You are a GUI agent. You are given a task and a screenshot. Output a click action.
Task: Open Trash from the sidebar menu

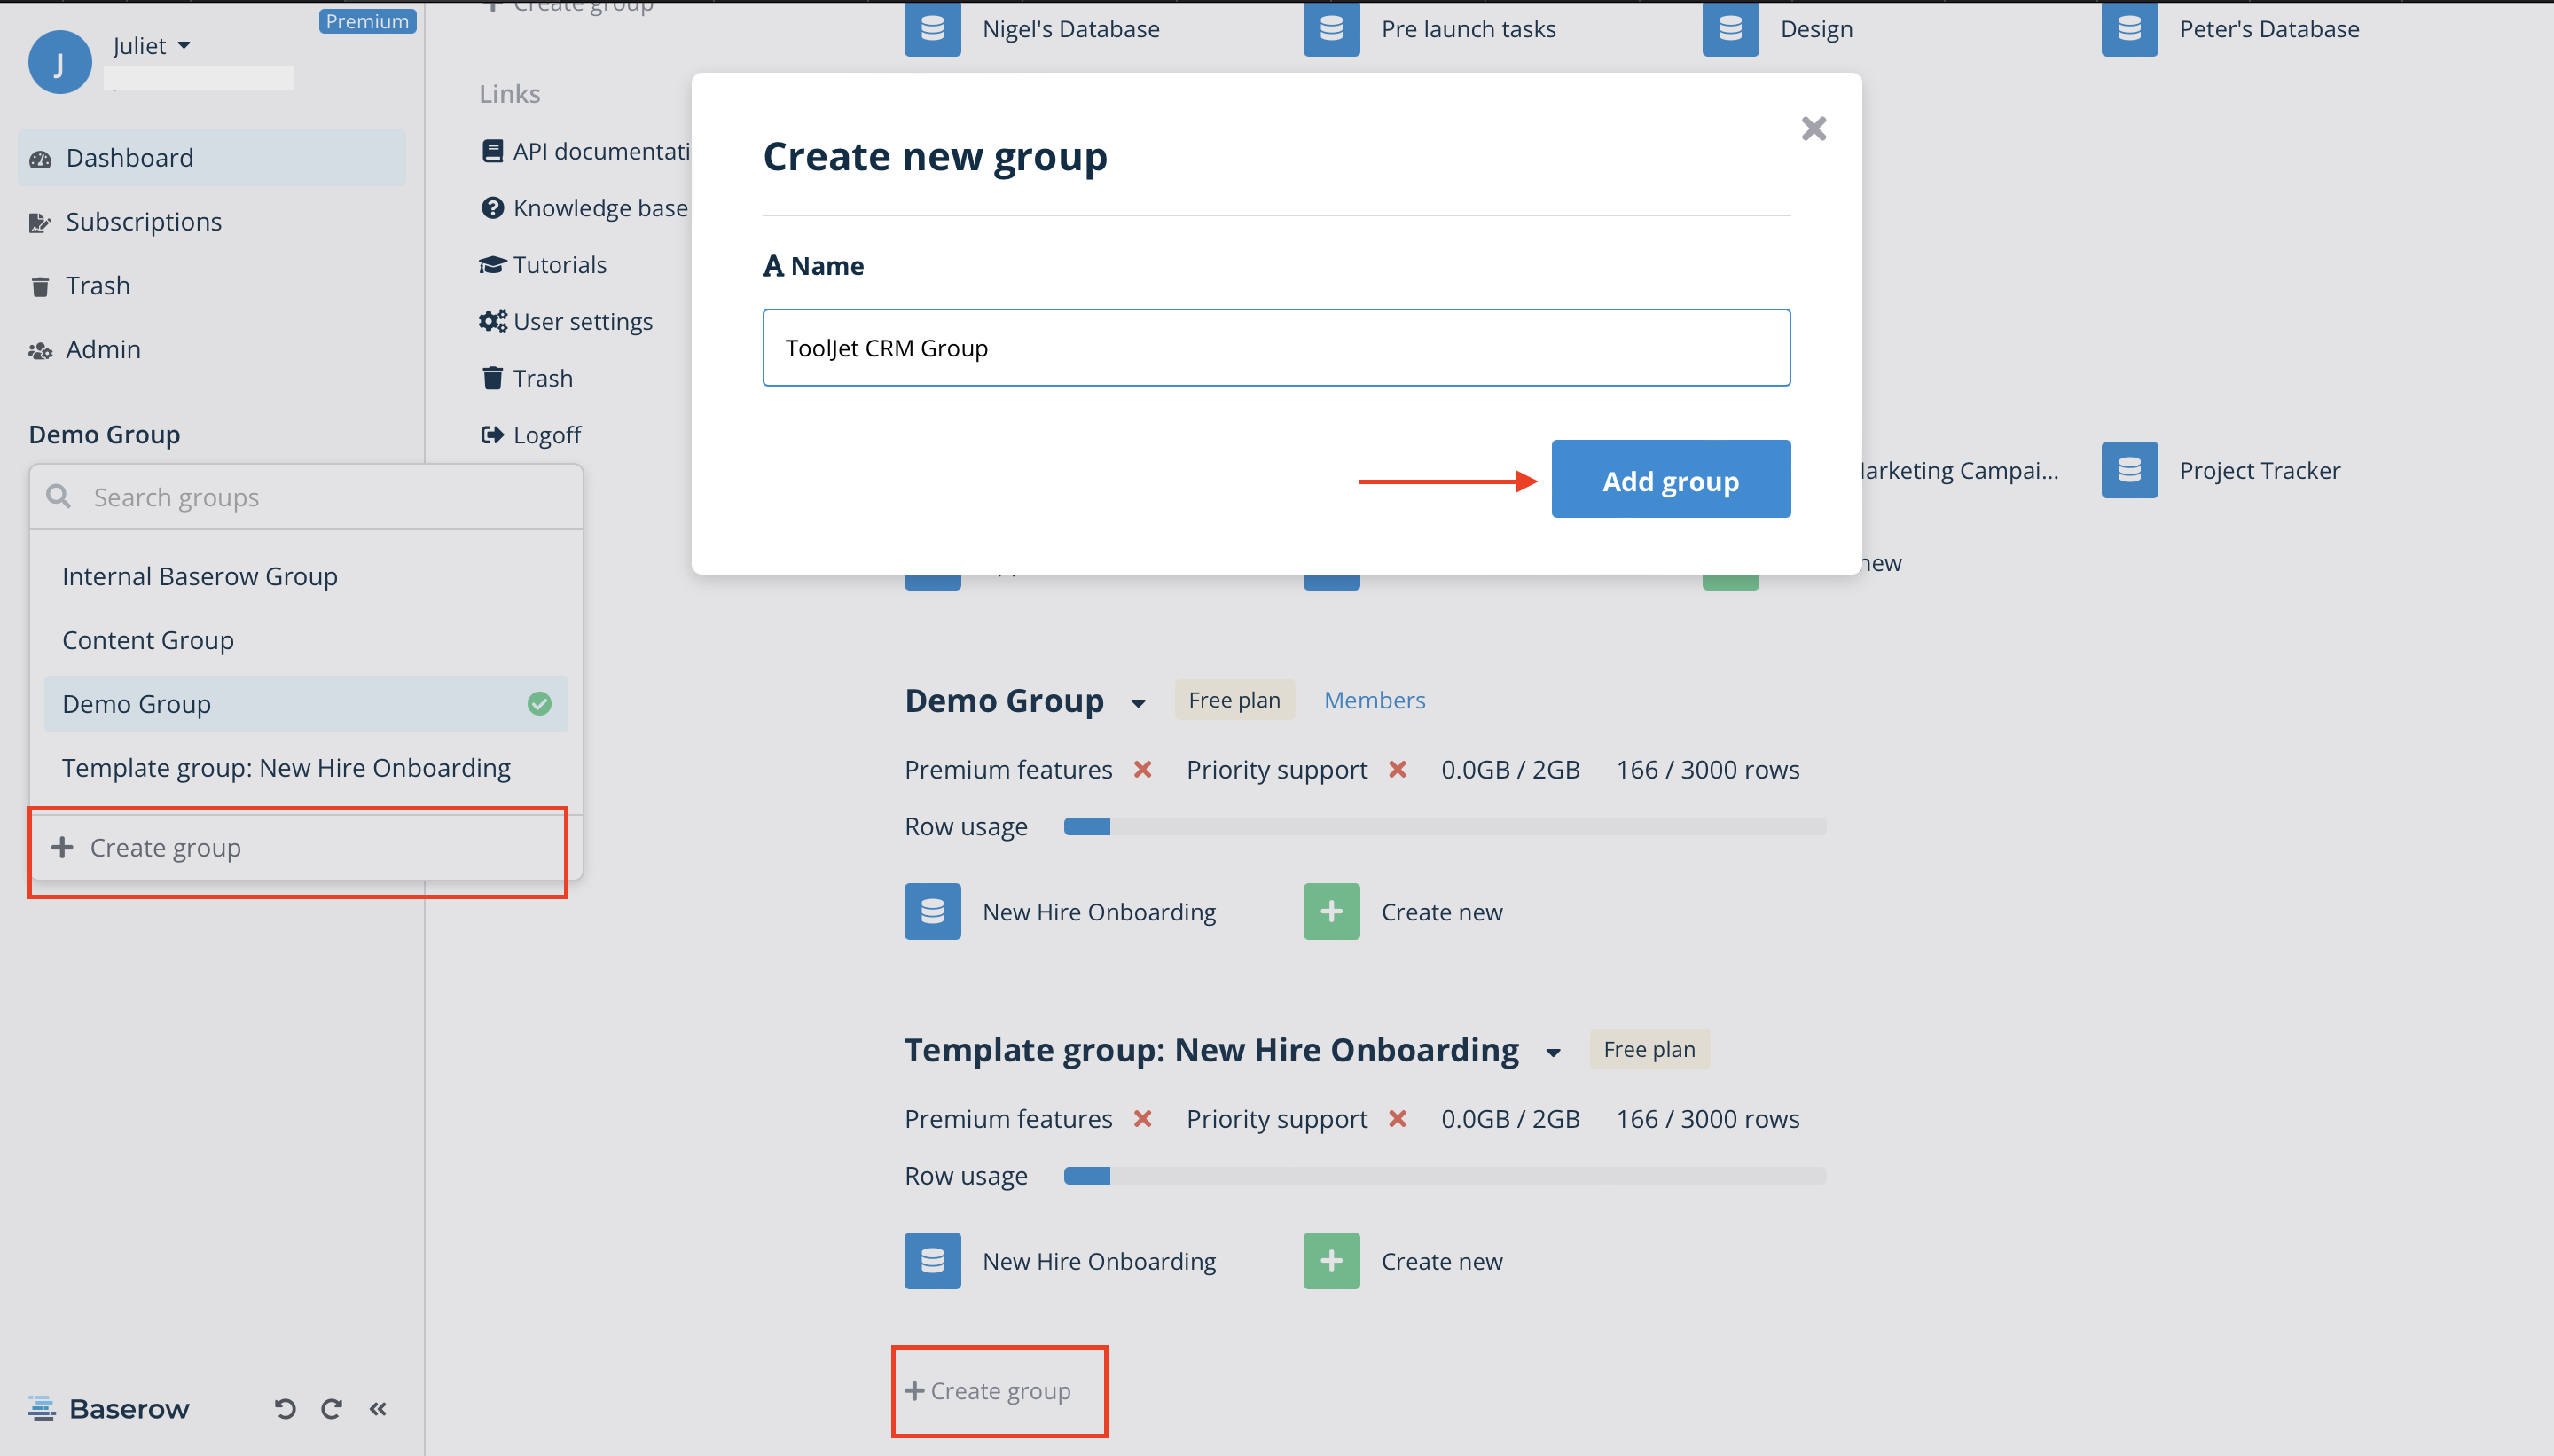click(x=98, y=285)
